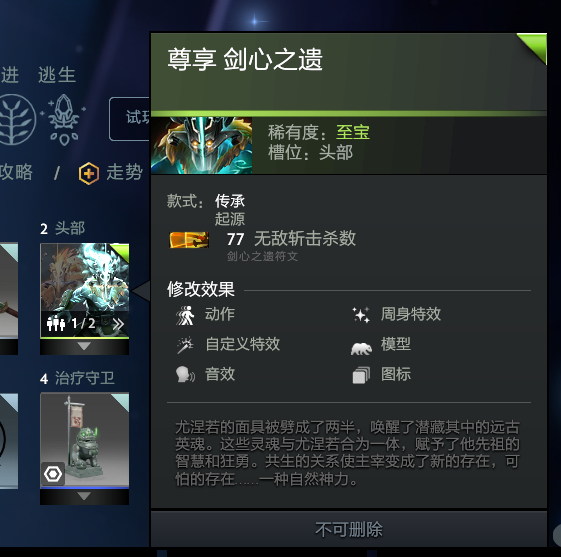This screenshot has height=557, width=561.
Task: Click the 图标 stacked icons symbol
Action: click(361, 375)
